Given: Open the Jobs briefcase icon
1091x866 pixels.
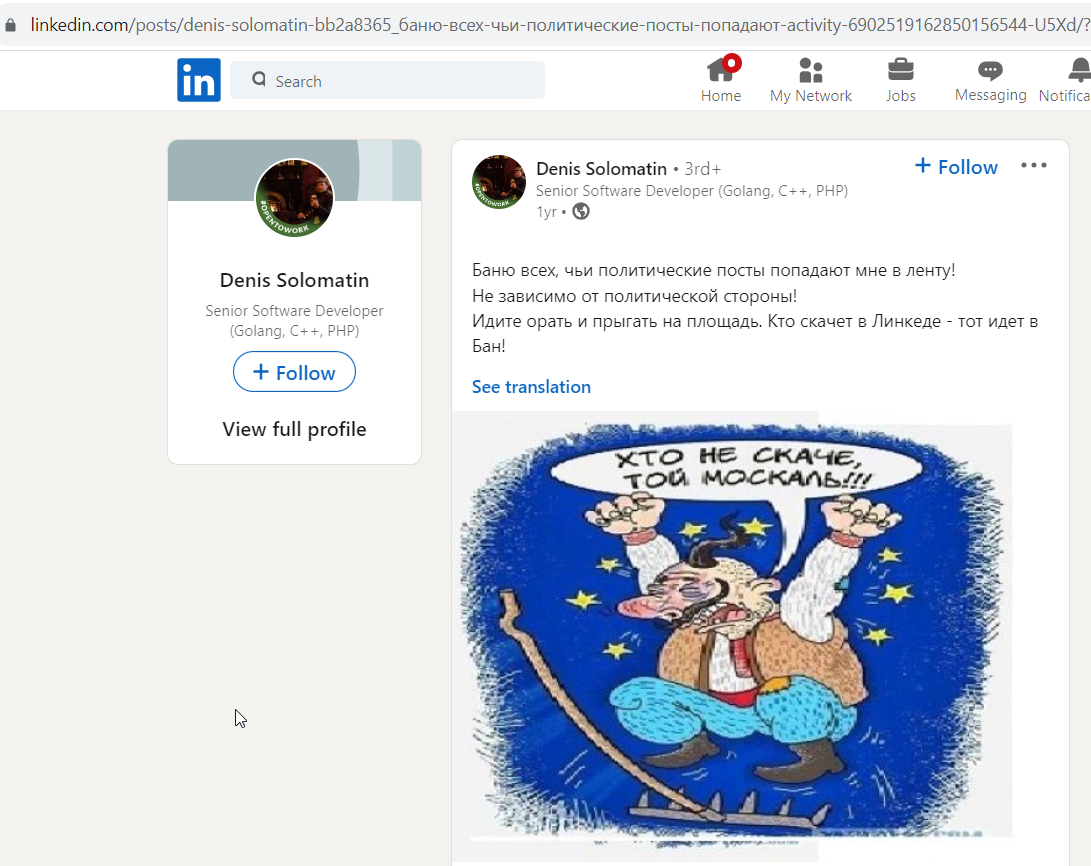Looking at the screenshot, I should [x=900, y=70].
